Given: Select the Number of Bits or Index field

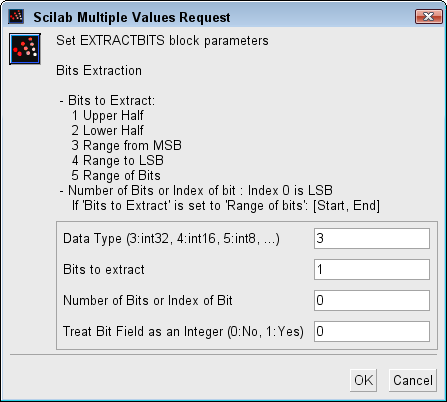Looking at the screenshot, I should (372, 300).
